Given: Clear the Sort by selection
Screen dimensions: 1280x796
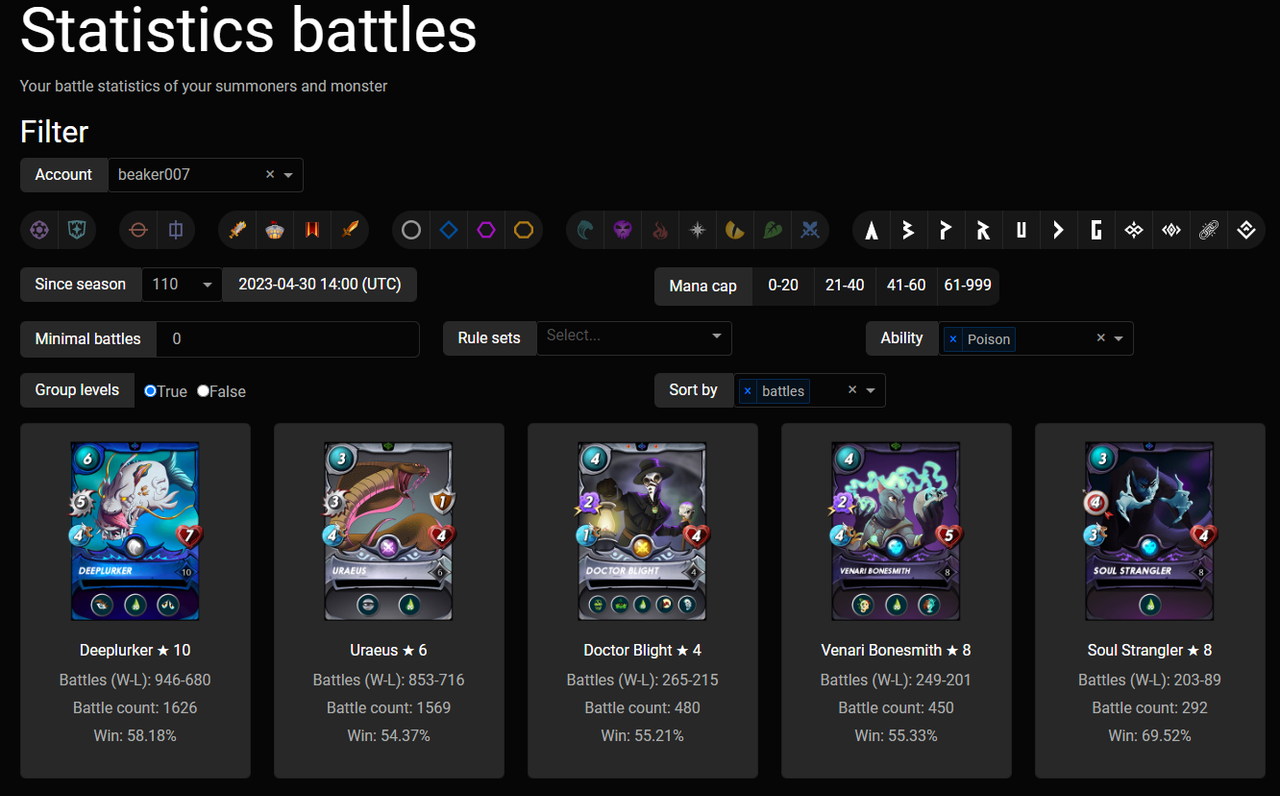Looking at the screenshot, I should (x=852, y=390).
